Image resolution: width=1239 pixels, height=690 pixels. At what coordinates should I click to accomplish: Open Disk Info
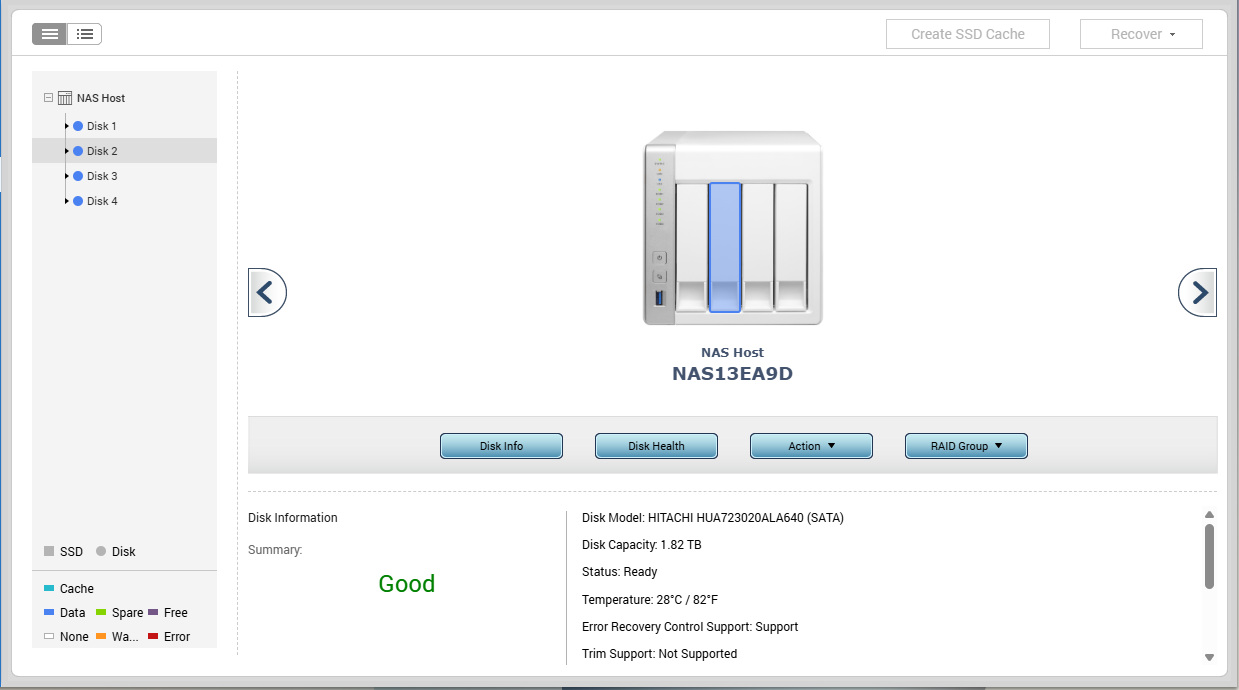pos(501,446)
